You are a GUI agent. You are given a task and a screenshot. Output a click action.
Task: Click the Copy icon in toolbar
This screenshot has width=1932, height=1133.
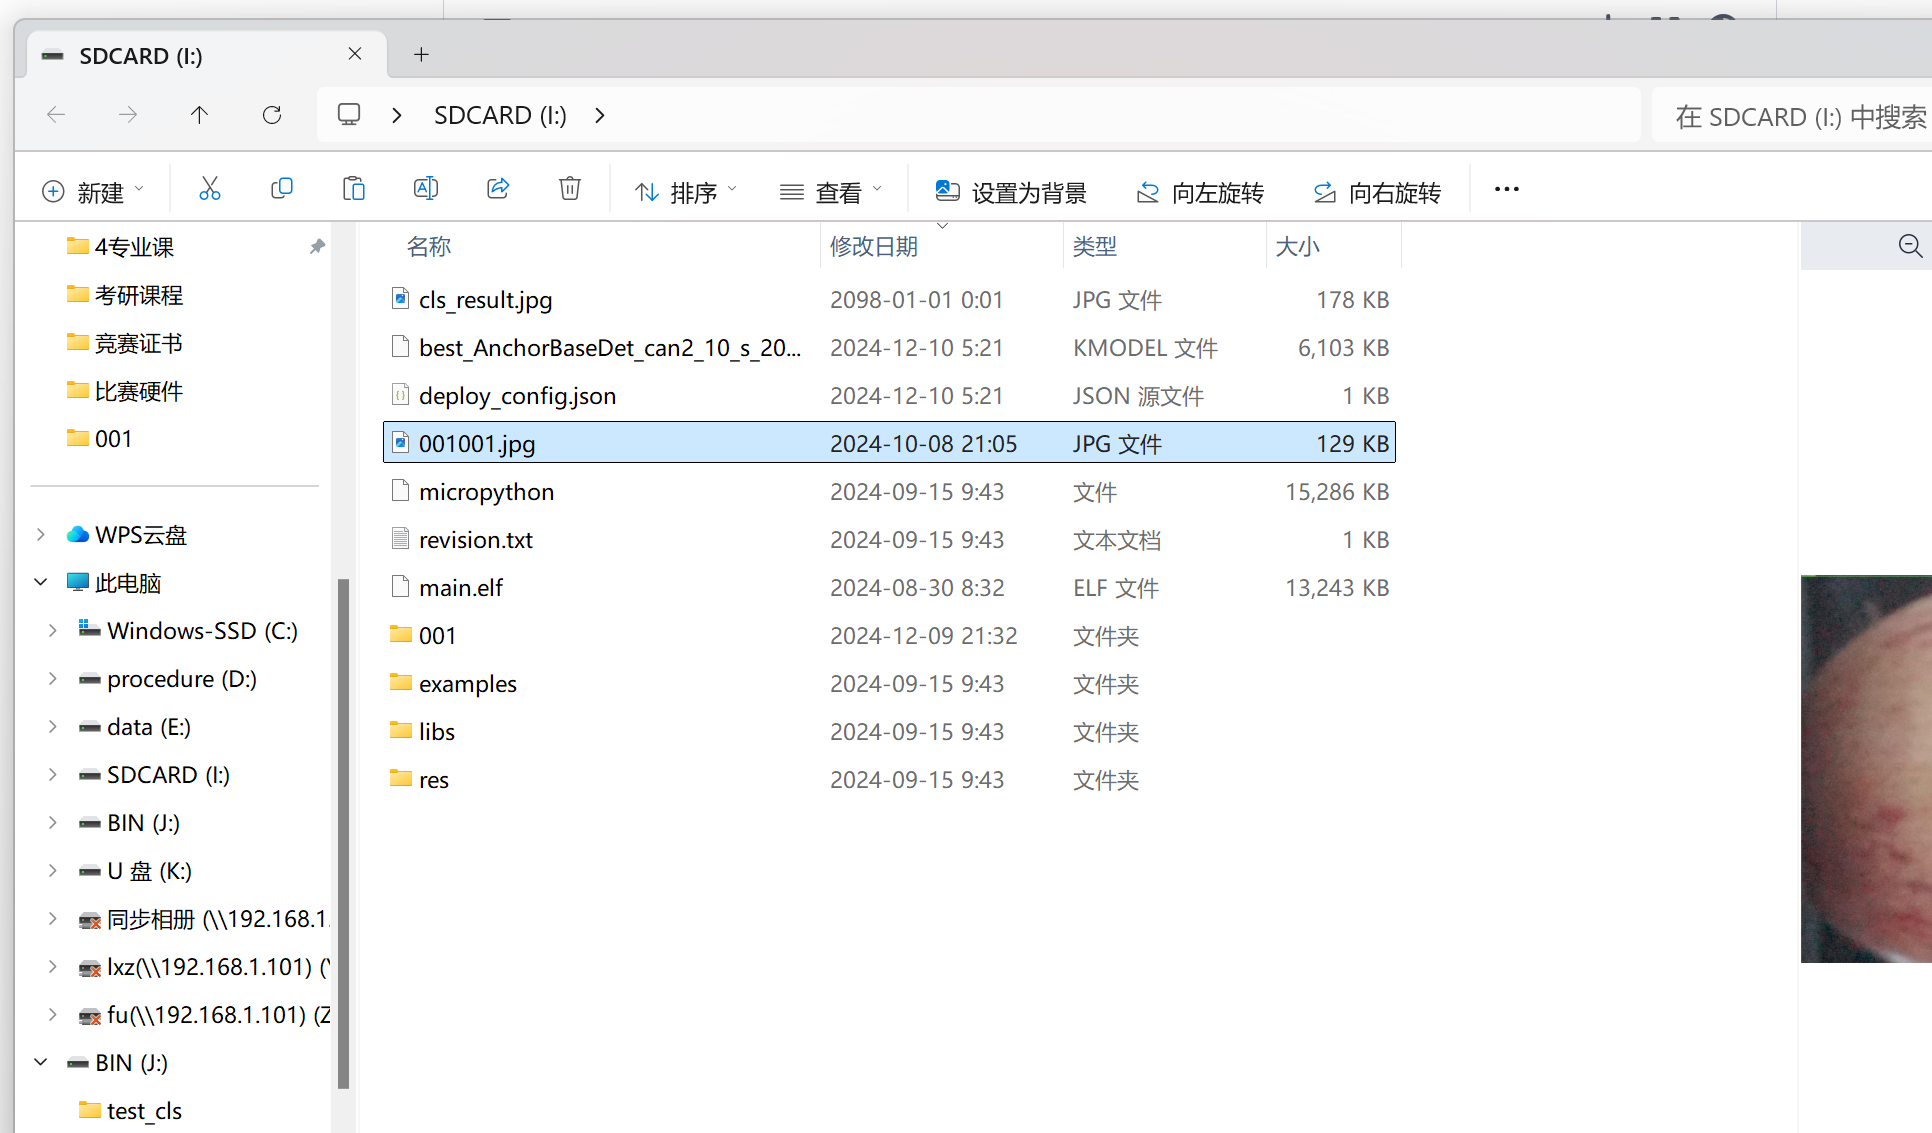282,189
